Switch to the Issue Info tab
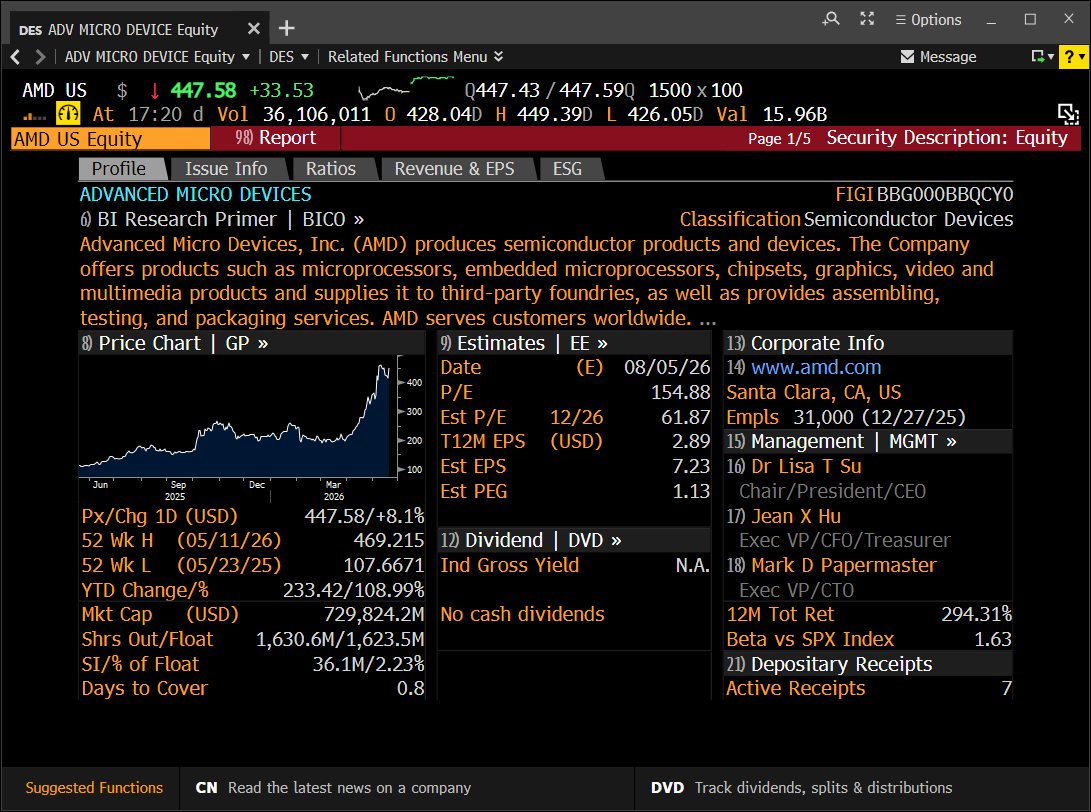The image size is (1091, 812). pyautogui.click(x=226, y=169)
